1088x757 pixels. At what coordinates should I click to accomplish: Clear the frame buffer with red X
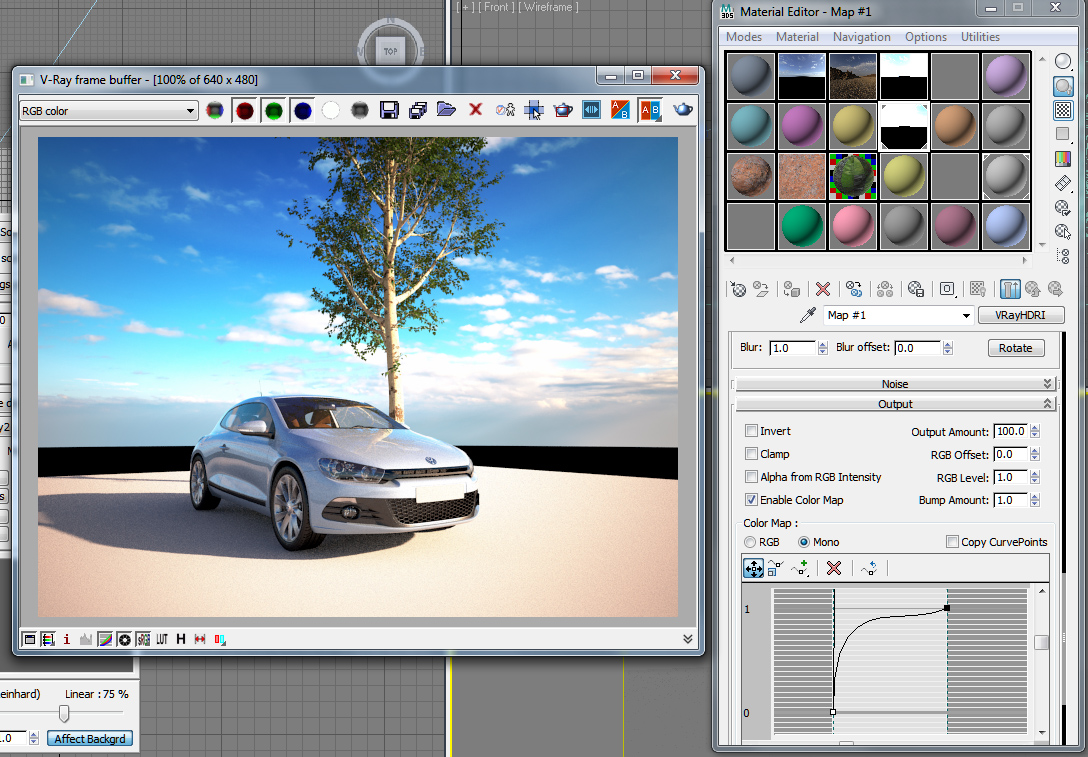tap(476, 110)
